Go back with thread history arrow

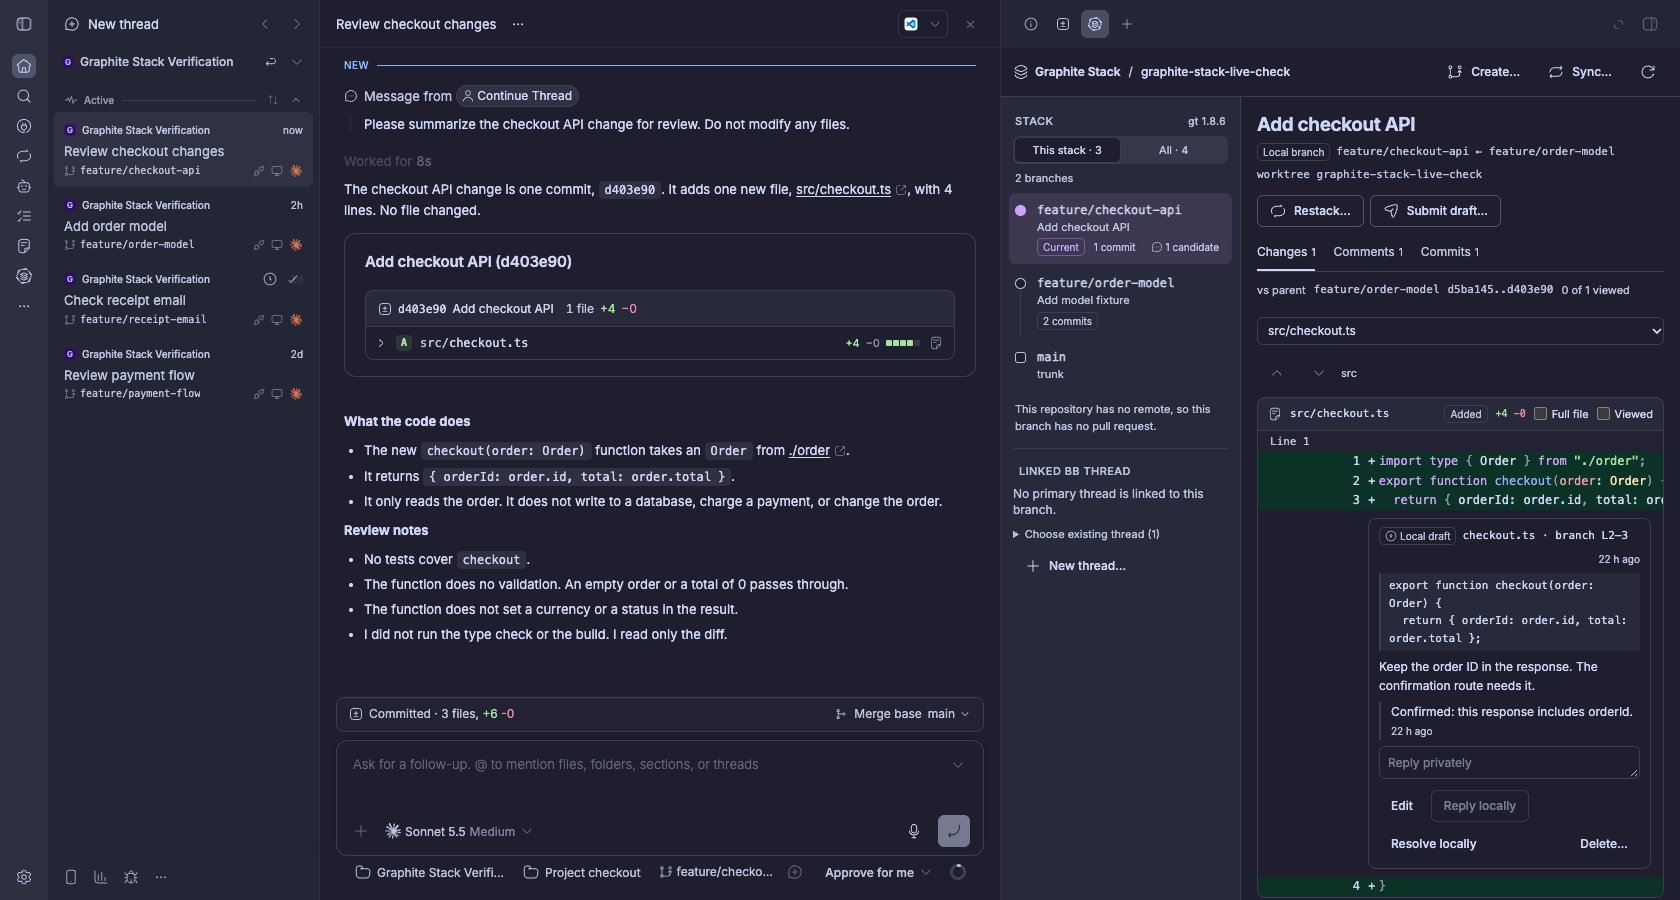[265, 24]
